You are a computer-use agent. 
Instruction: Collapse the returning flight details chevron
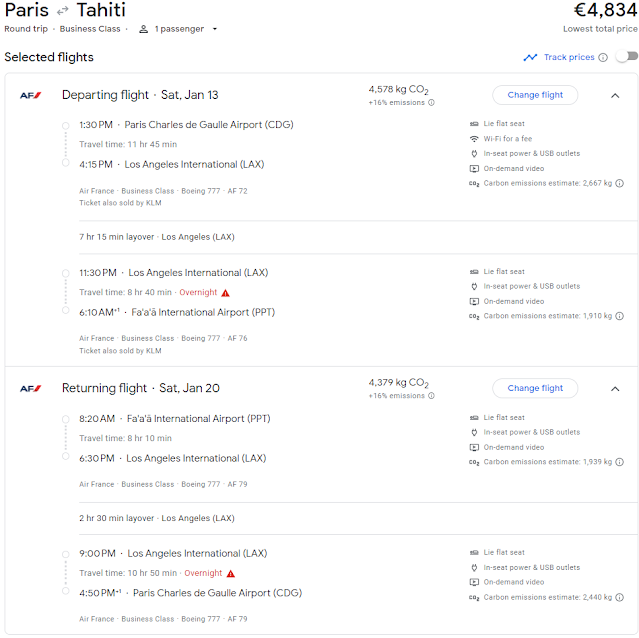tap(615, 389)
